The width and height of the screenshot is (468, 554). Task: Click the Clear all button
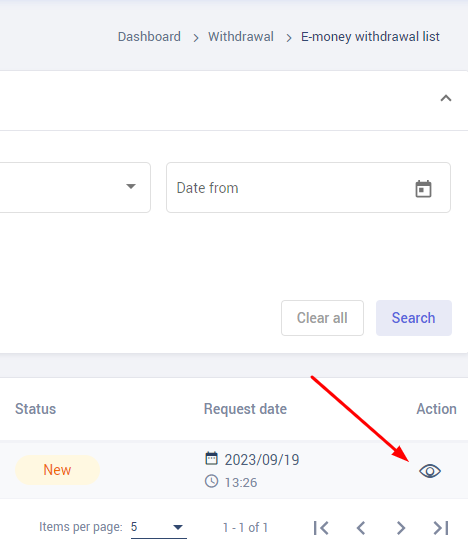pyautogui.click(x=322, y=318)
